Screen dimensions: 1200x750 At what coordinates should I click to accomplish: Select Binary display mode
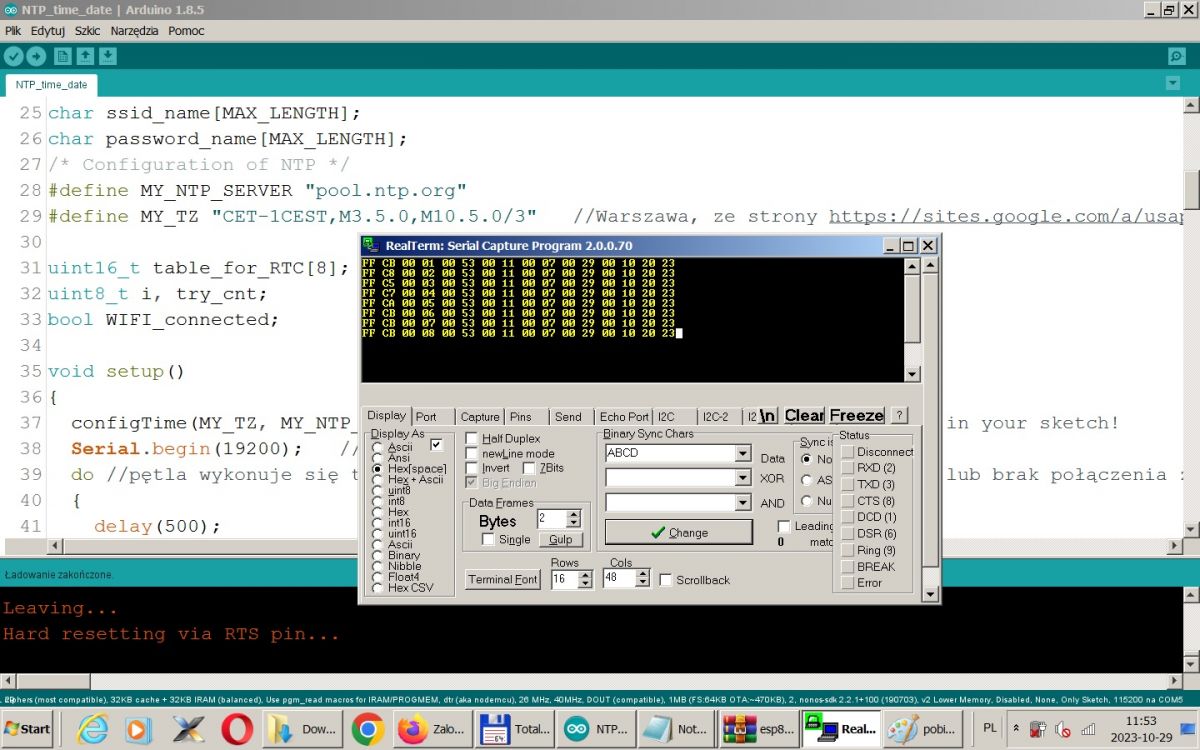378,556
